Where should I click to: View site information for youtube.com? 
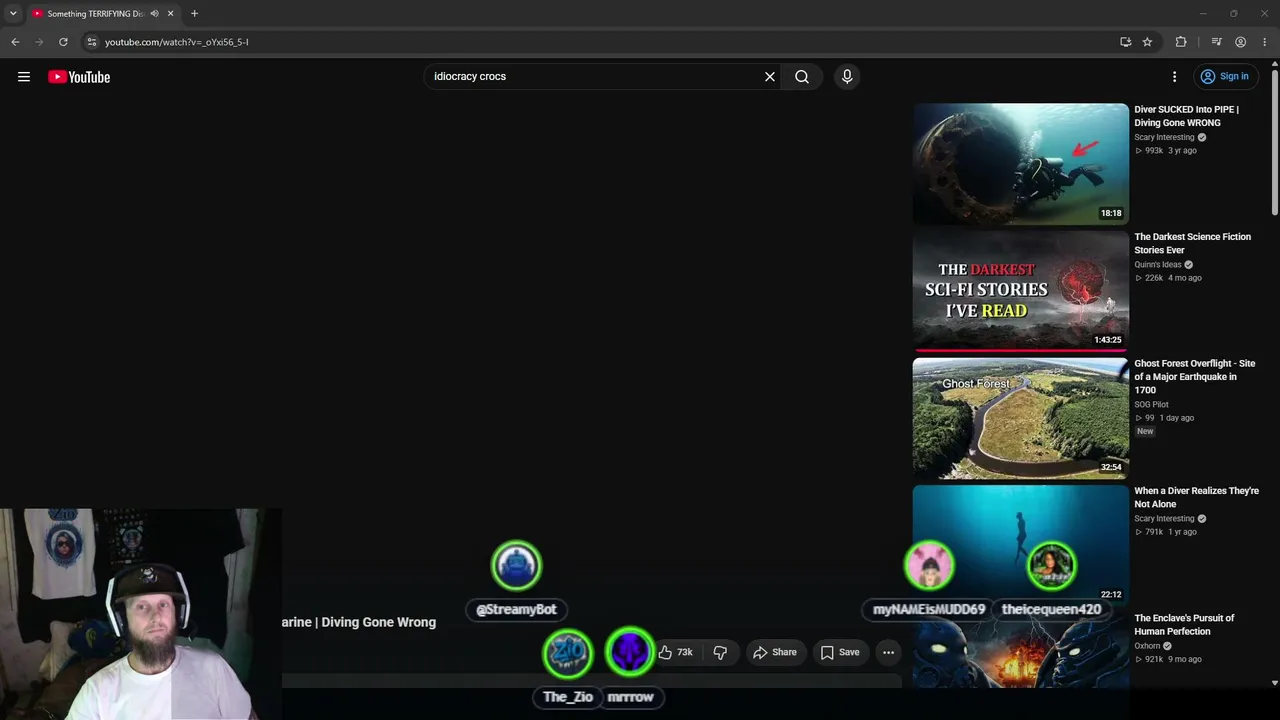tap(91, 42)
